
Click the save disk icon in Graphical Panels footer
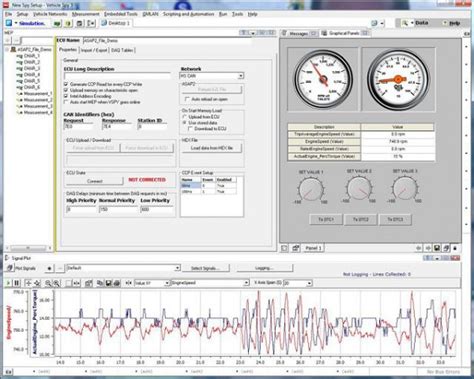437,248
